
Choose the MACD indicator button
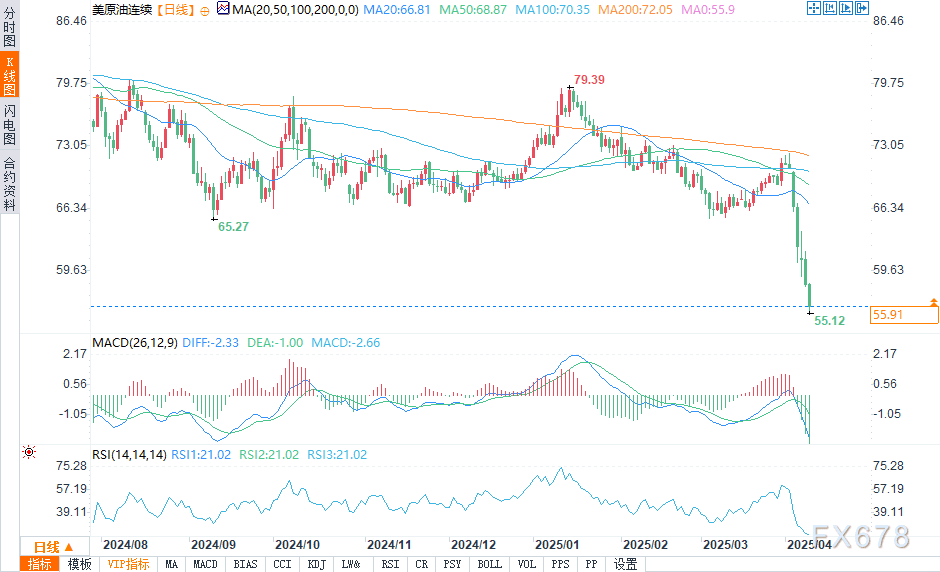(x=205, y=564)
